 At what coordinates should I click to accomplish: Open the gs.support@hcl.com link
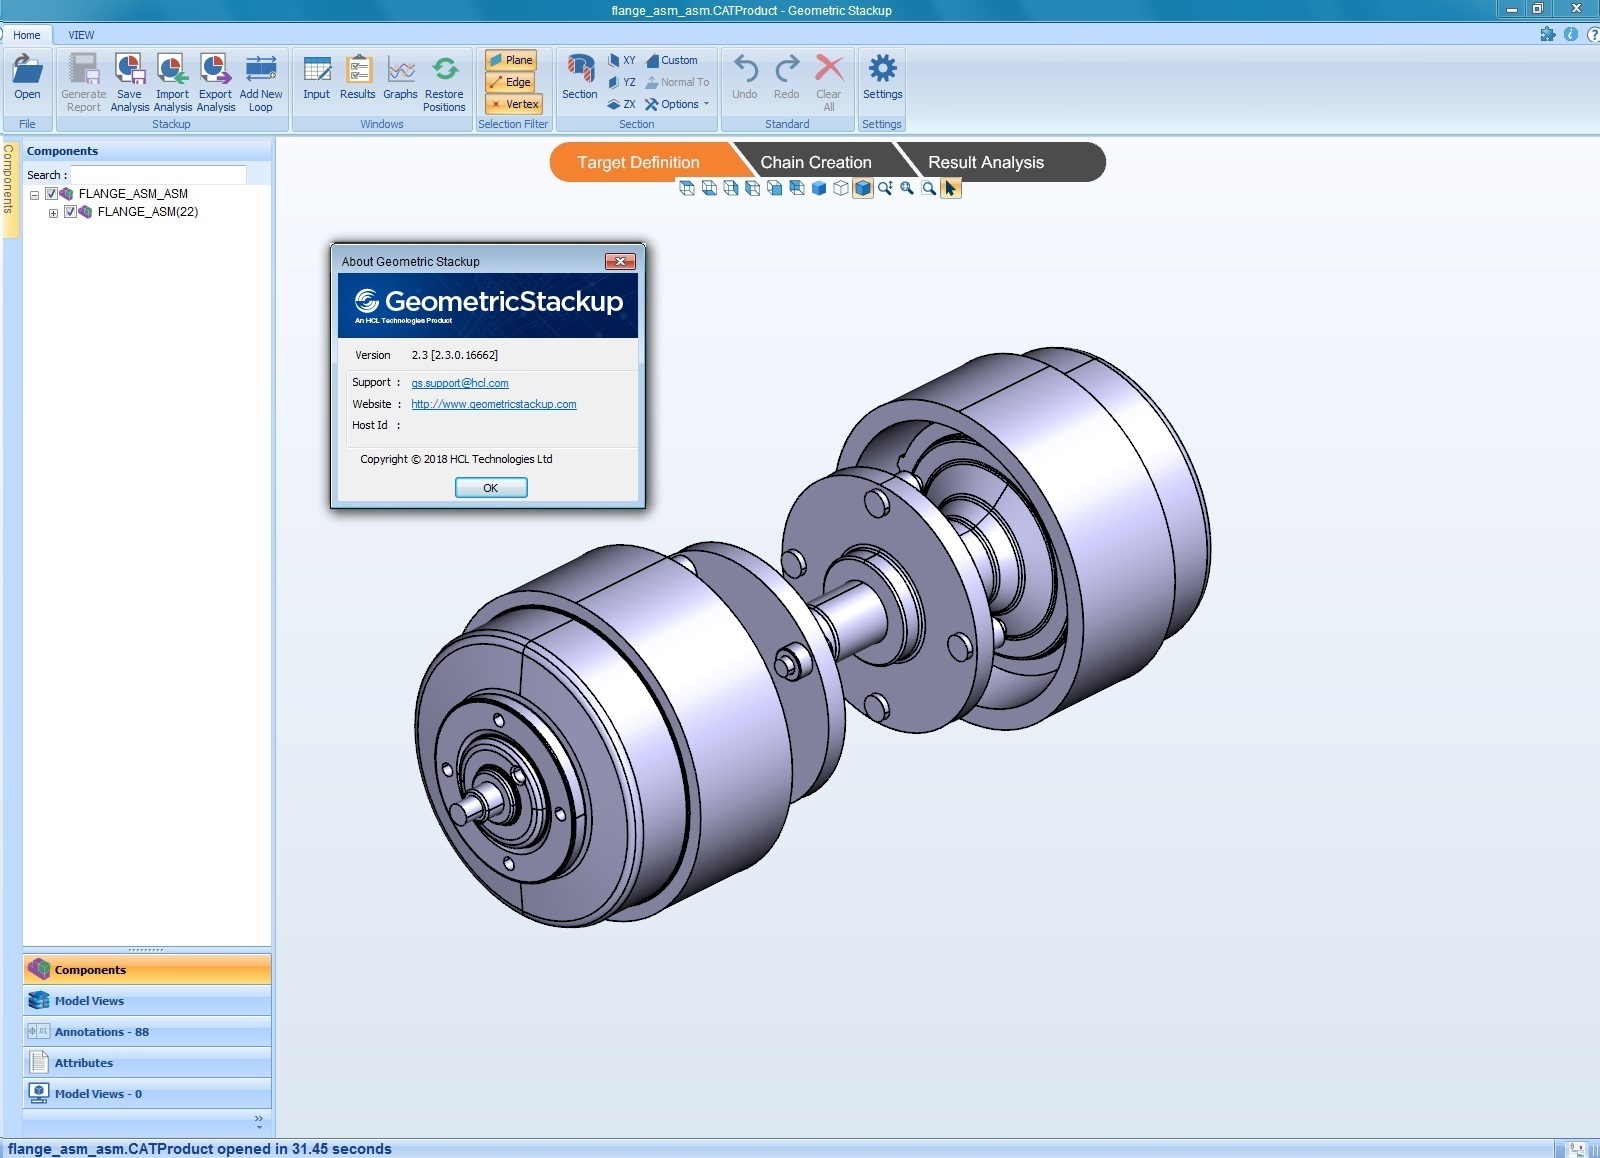click(x=460, y=383)
